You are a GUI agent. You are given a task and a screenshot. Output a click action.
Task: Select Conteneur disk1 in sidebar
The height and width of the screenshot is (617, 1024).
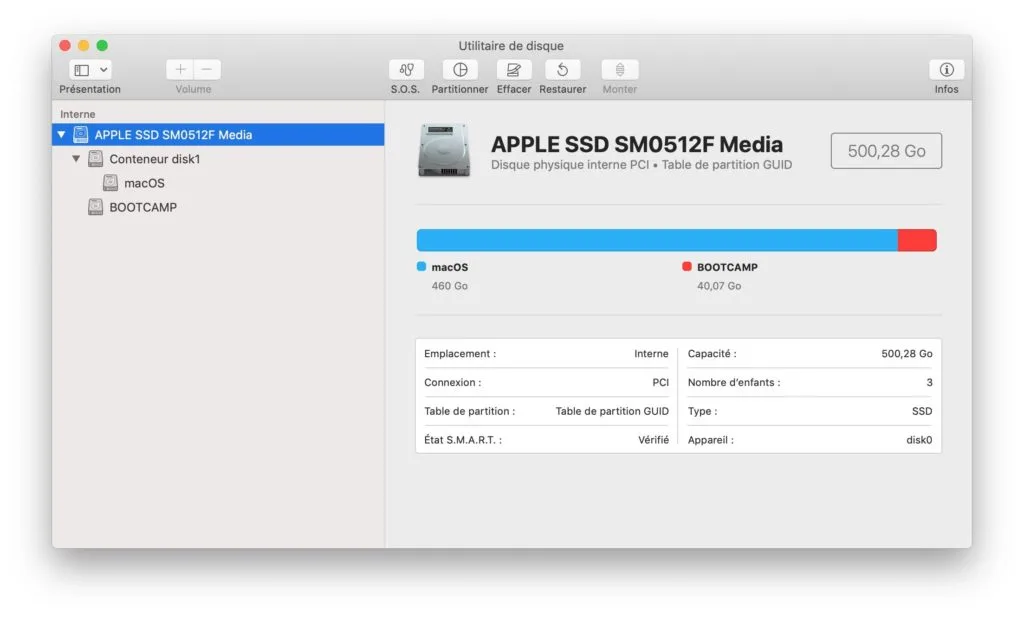tap(218, 159)
